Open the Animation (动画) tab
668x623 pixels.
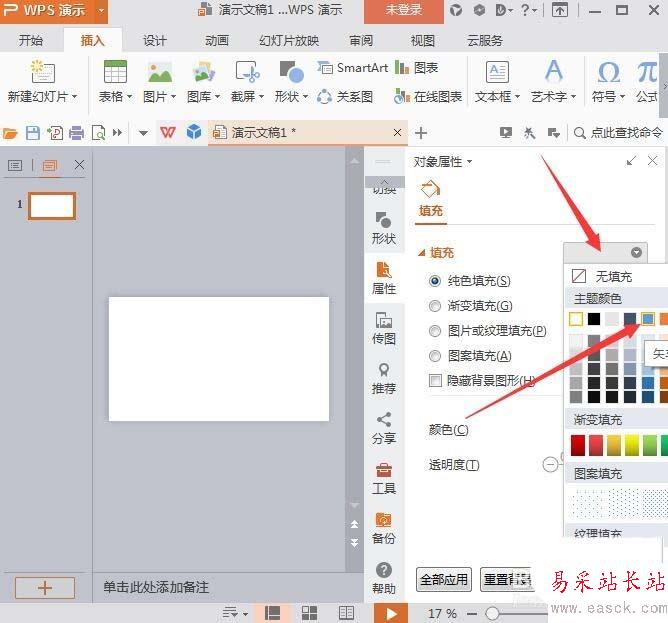[217, 40]
